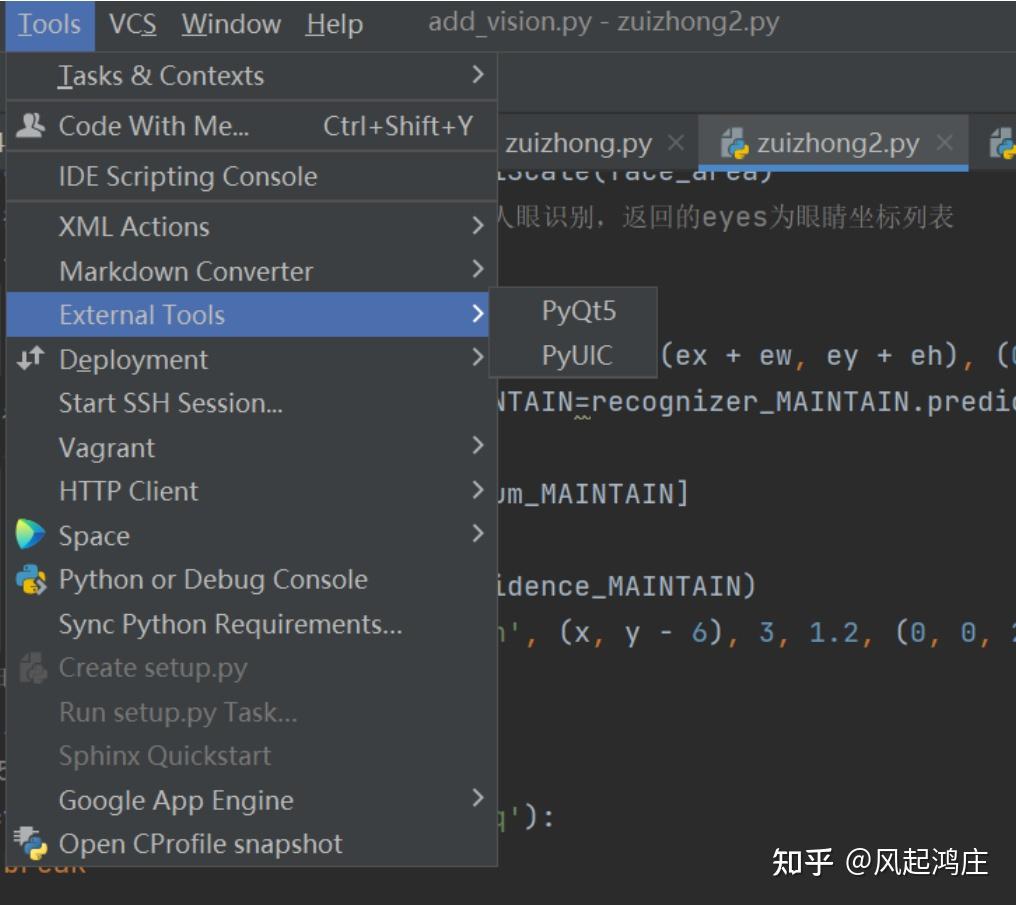
Task: Open the Help menu
Action: click(x=333, y=23)
